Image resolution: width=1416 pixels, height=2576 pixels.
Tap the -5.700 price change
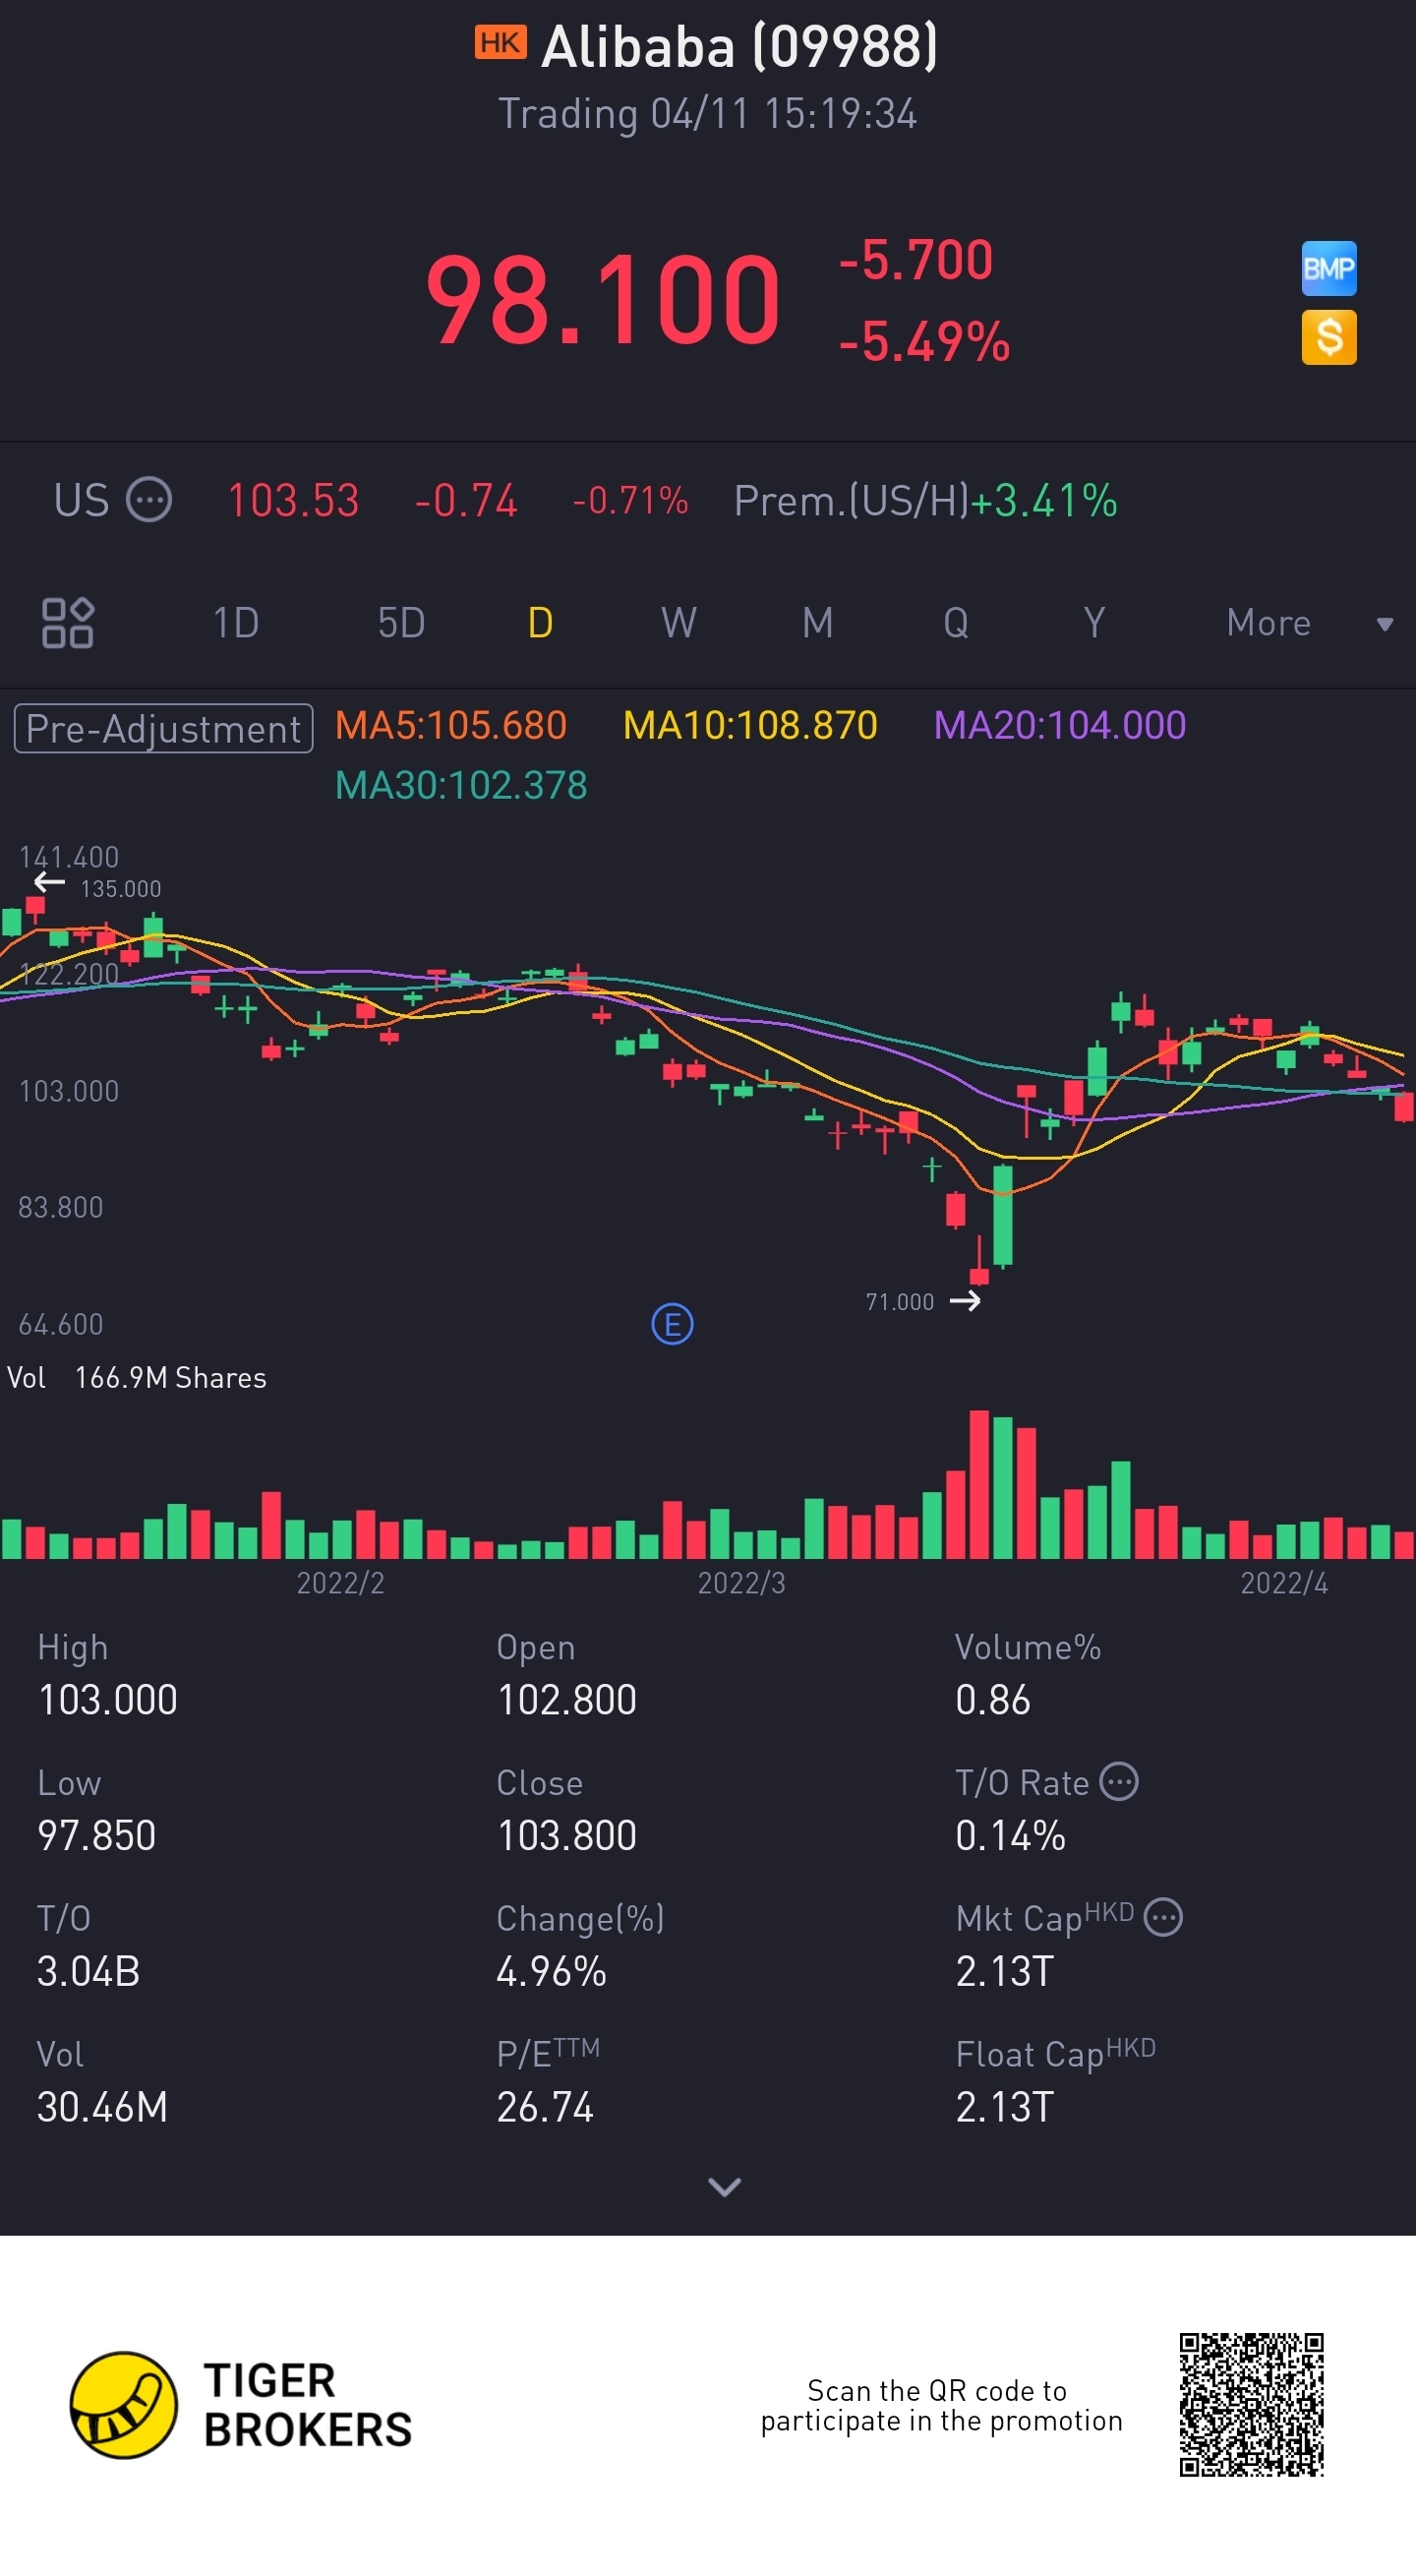pyautogui.click(x=916, y=259)
